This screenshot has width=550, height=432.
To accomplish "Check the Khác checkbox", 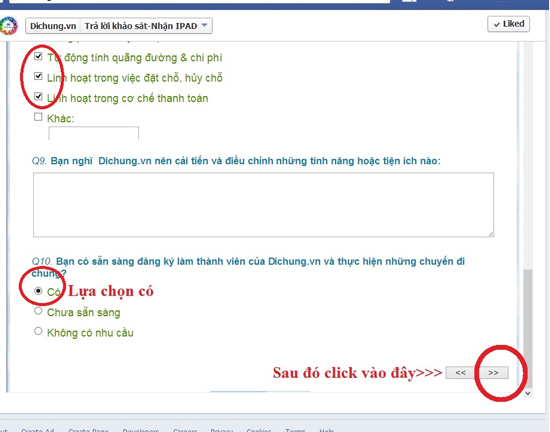I will [38, 117].
